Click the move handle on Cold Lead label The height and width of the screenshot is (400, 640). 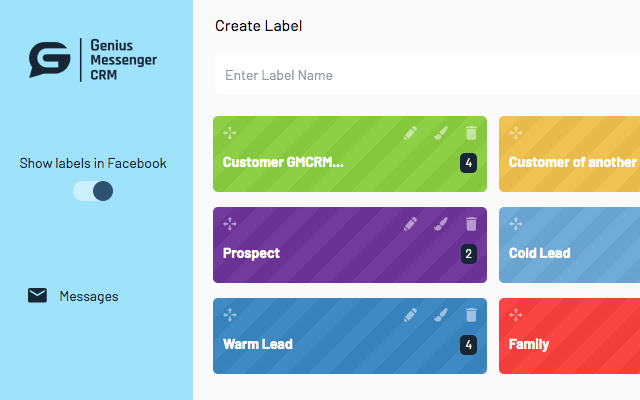[x=516, y=224]
